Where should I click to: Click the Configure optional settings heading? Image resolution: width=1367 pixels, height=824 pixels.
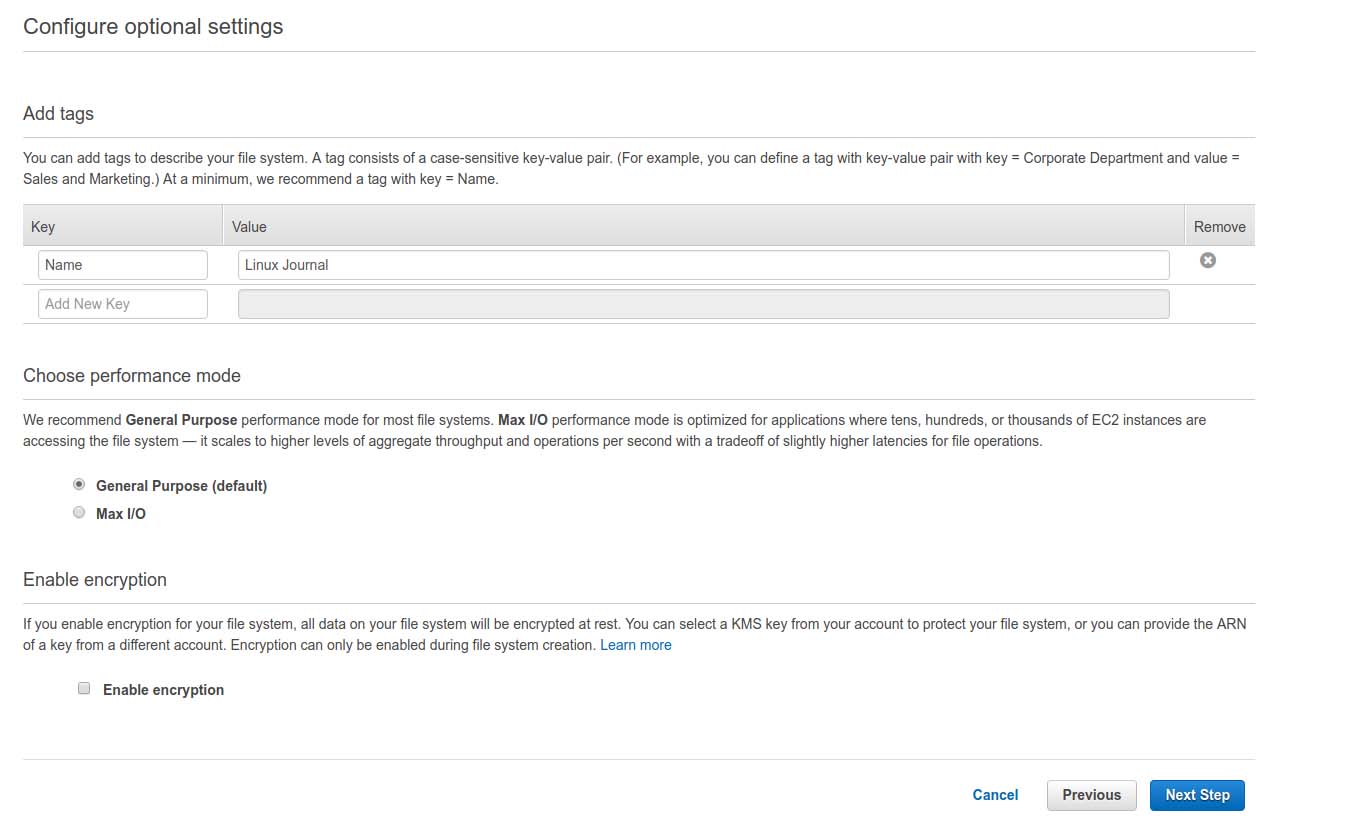(x=153, y=27)
